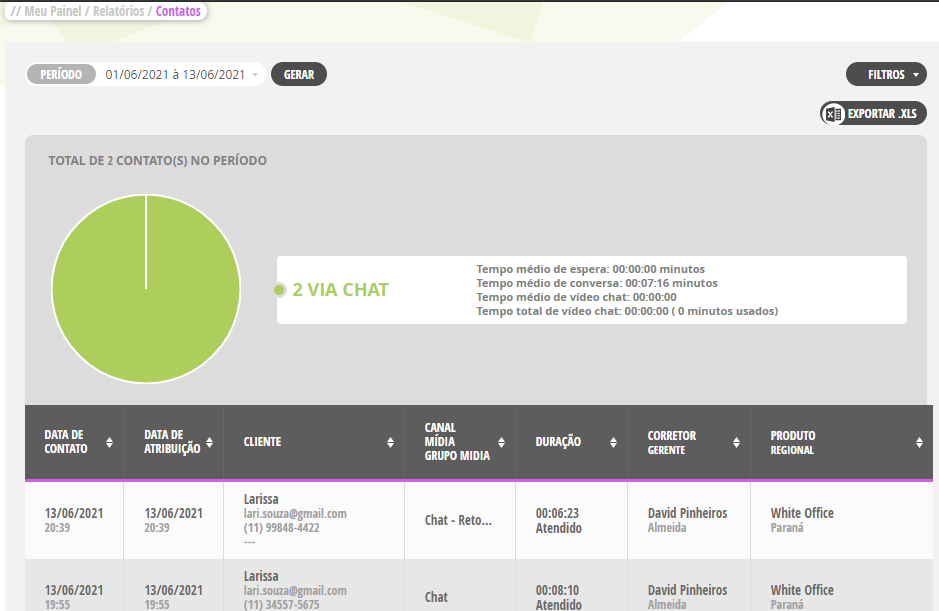
Task: Go to Meu Painel breadcrumb
Action: click(x=53, y=11)
